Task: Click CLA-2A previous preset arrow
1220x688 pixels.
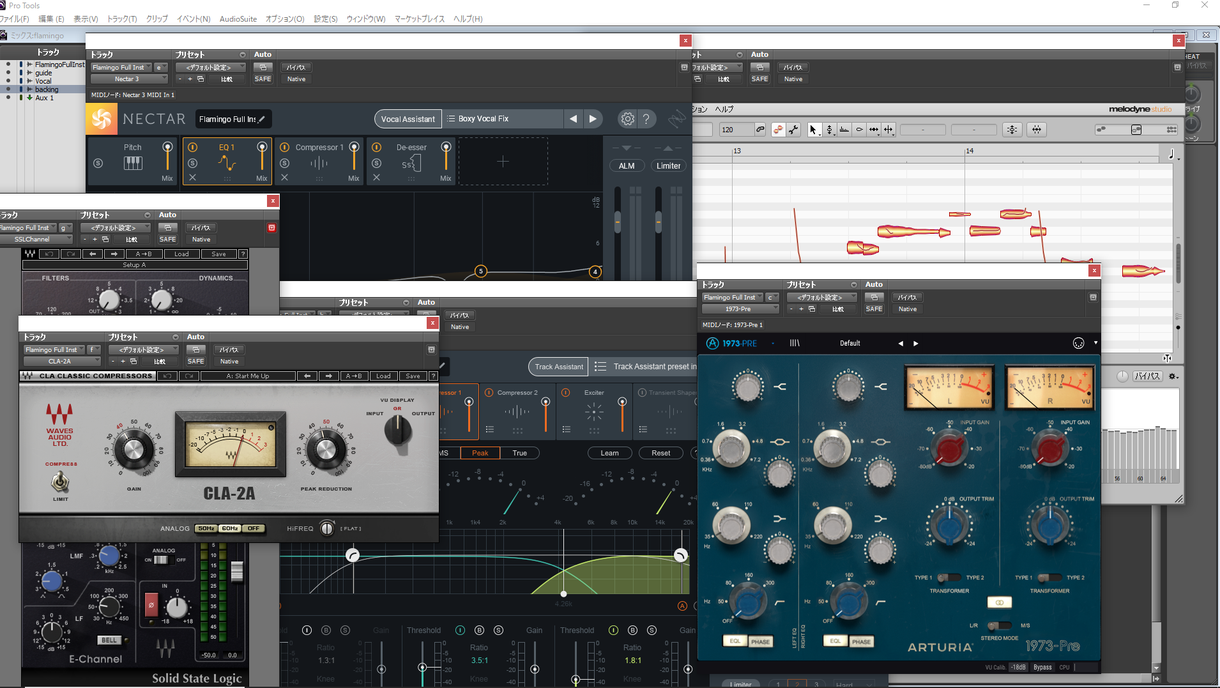Action: (x=306, y=376)
